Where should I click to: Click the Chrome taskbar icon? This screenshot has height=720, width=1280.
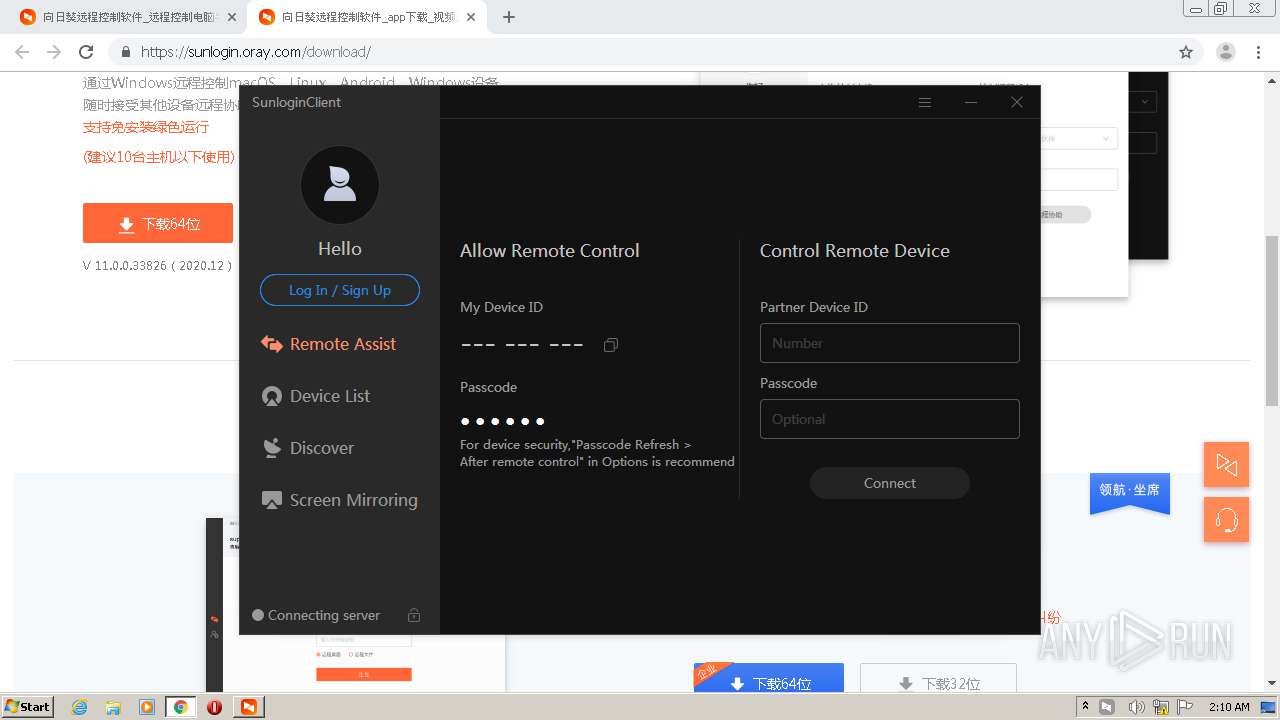181,707
